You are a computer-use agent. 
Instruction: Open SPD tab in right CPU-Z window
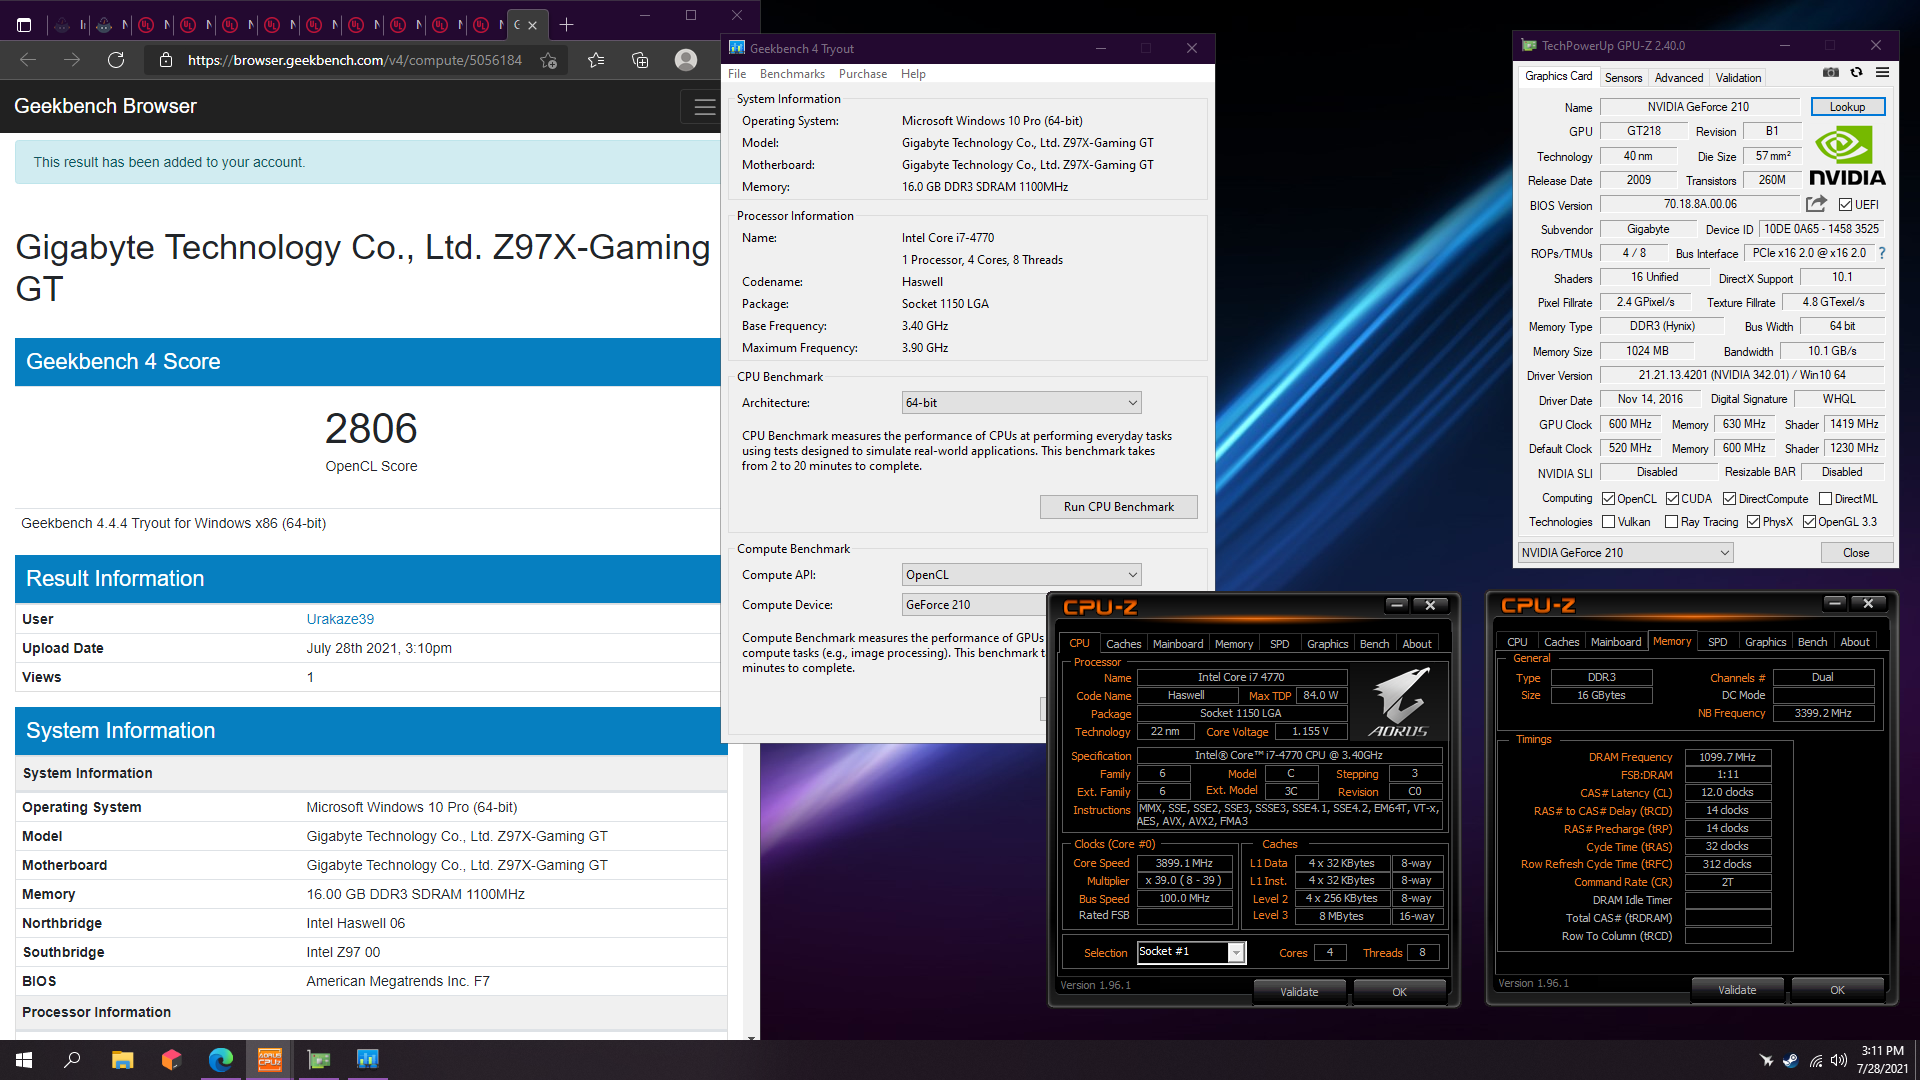1717,642
